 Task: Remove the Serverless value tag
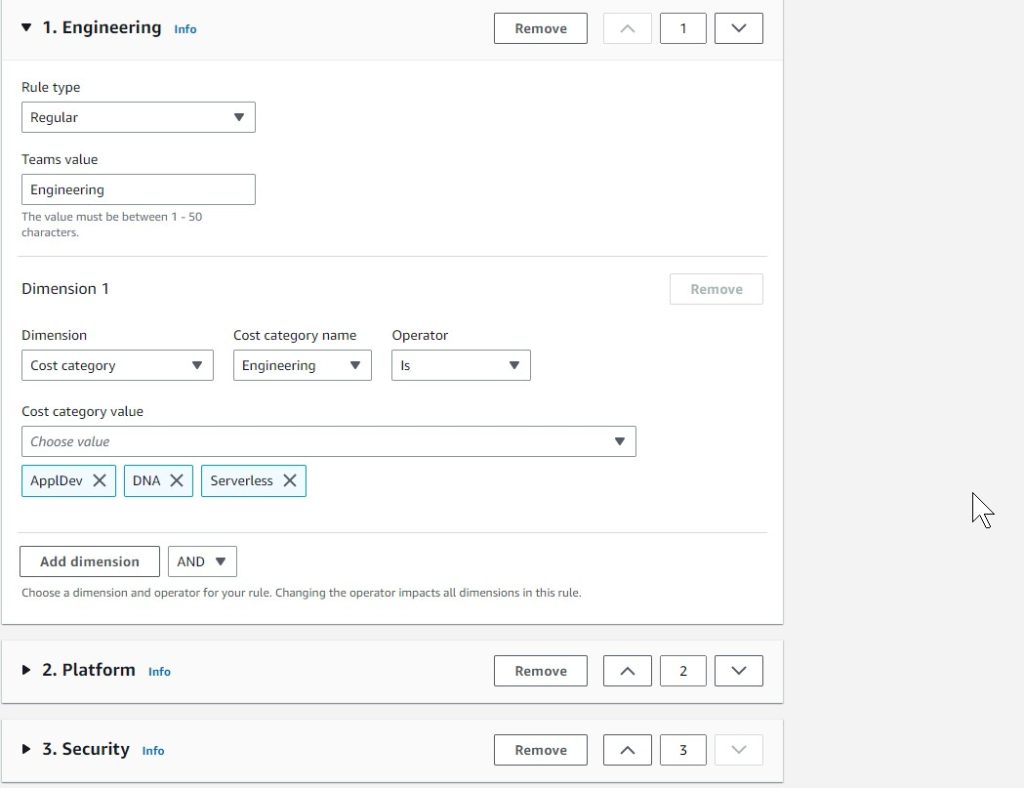pyautogui.click(x=290, y=481)
